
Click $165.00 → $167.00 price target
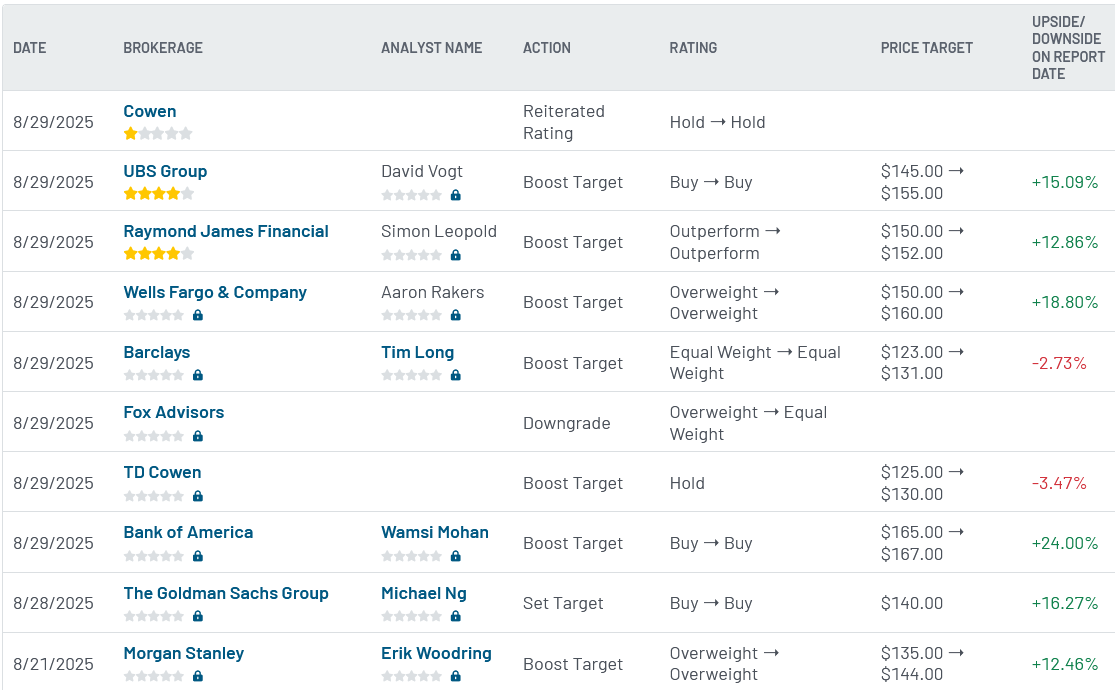point(922,543)
